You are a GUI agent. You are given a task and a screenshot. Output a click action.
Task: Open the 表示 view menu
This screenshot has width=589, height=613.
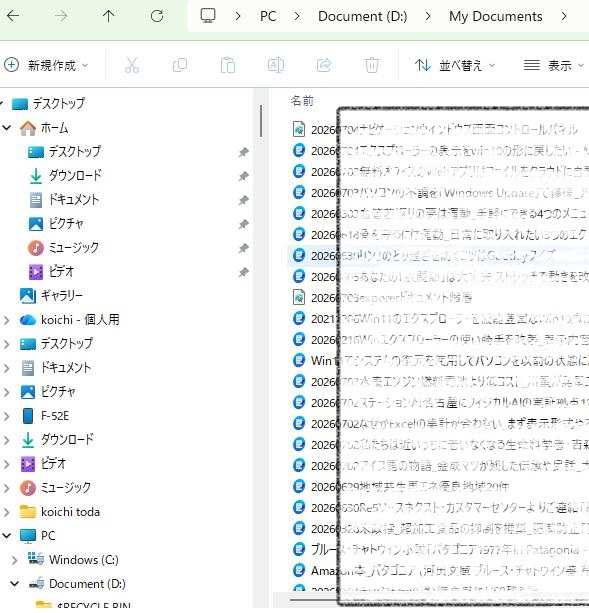coord(553,65)
